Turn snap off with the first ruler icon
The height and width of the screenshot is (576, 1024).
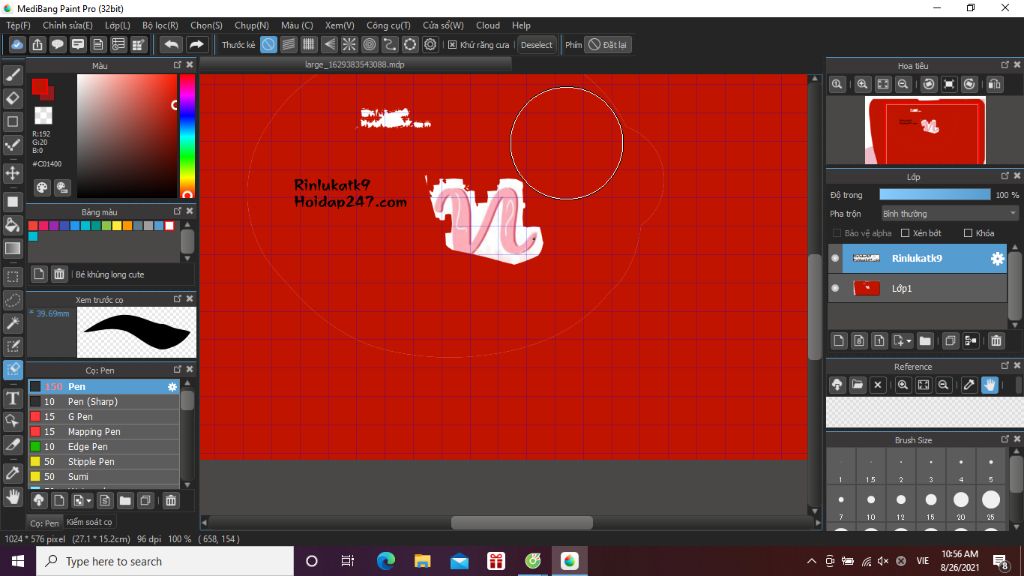click(x=268, y=44)
